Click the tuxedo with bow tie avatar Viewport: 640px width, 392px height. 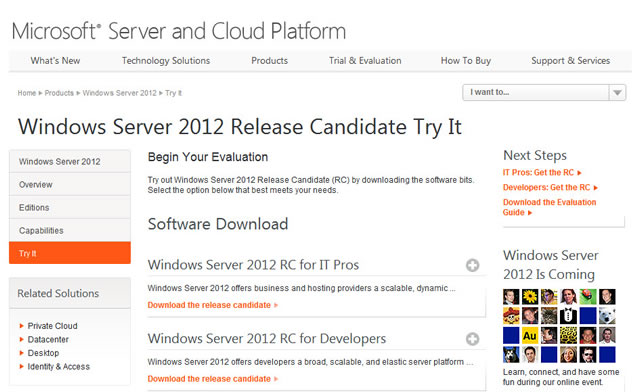coord(569,316)
